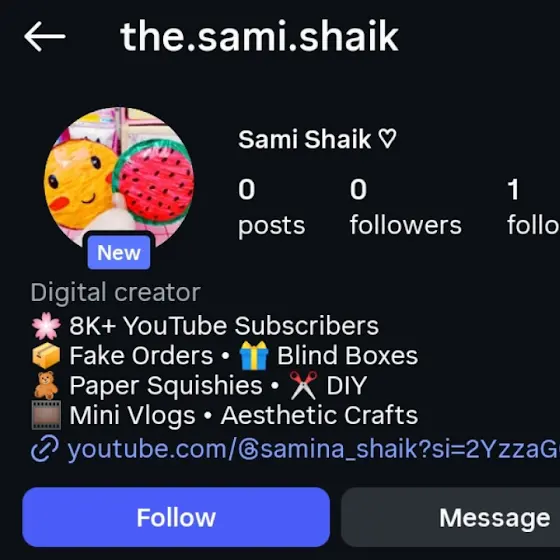Tap the heart symbol after Sami Shaik
This screenshot has width=560, height=560.
pos(387,139)
